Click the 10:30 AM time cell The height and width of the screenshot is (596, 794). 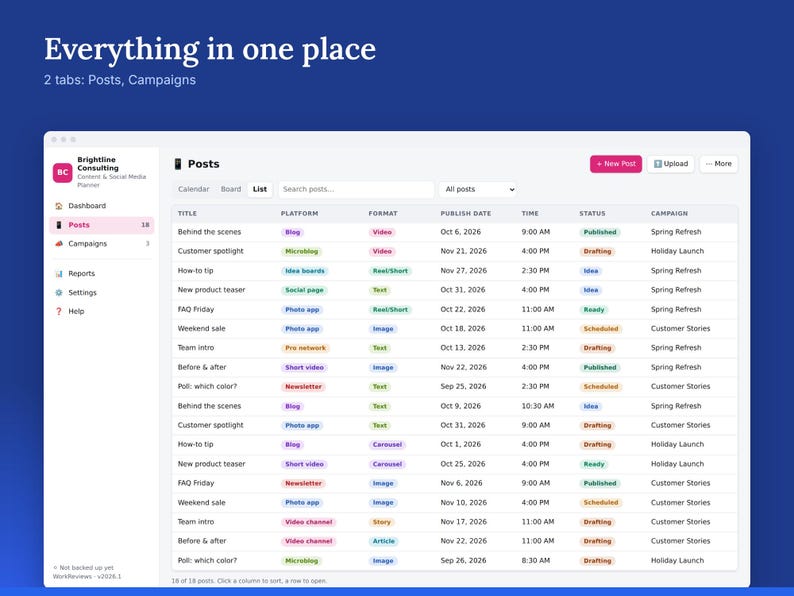(538, 406)
